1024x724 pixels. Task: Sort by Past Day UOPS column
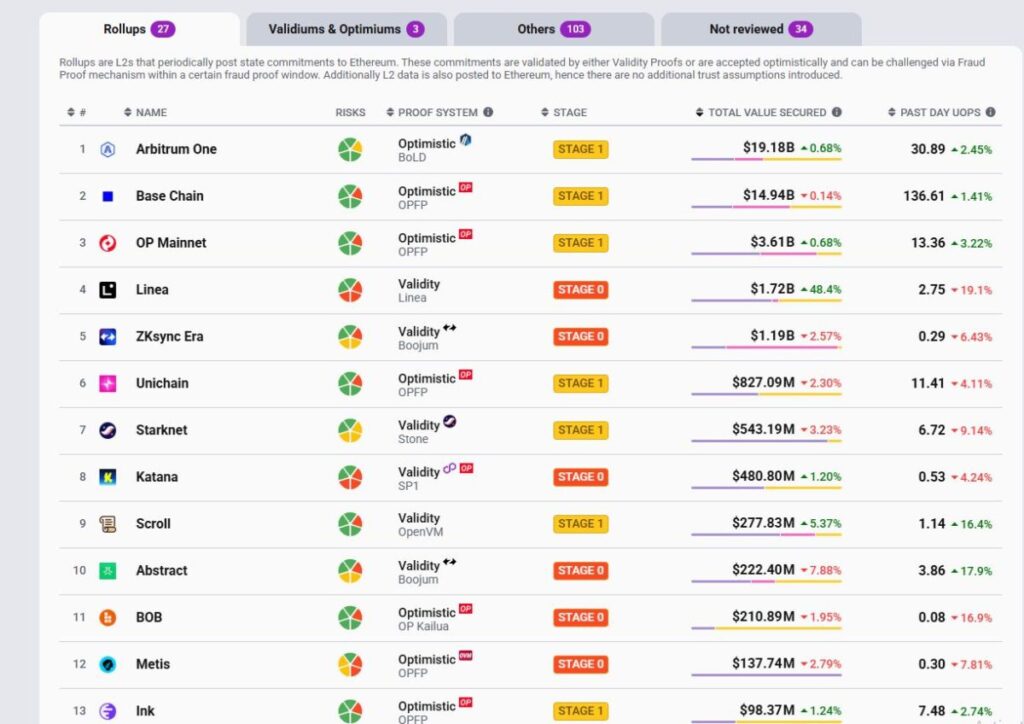[935, 112]
